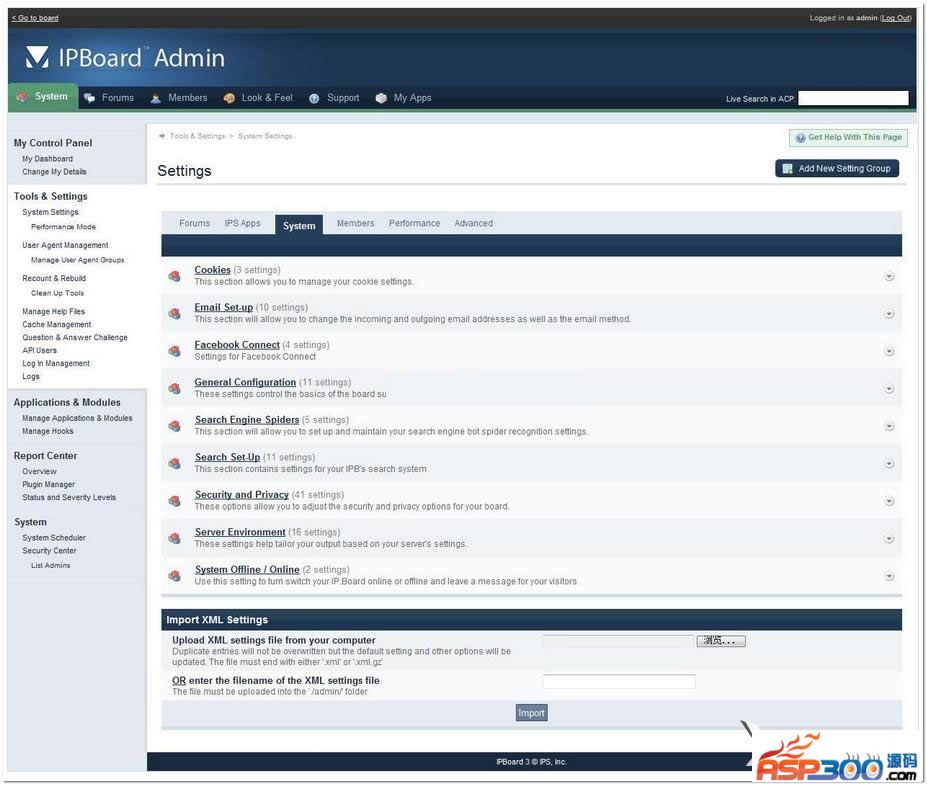The height and width of the screenshot is (785, 927).
Task: Switch to the Members settings tab
Action: (x=355, y=223)
